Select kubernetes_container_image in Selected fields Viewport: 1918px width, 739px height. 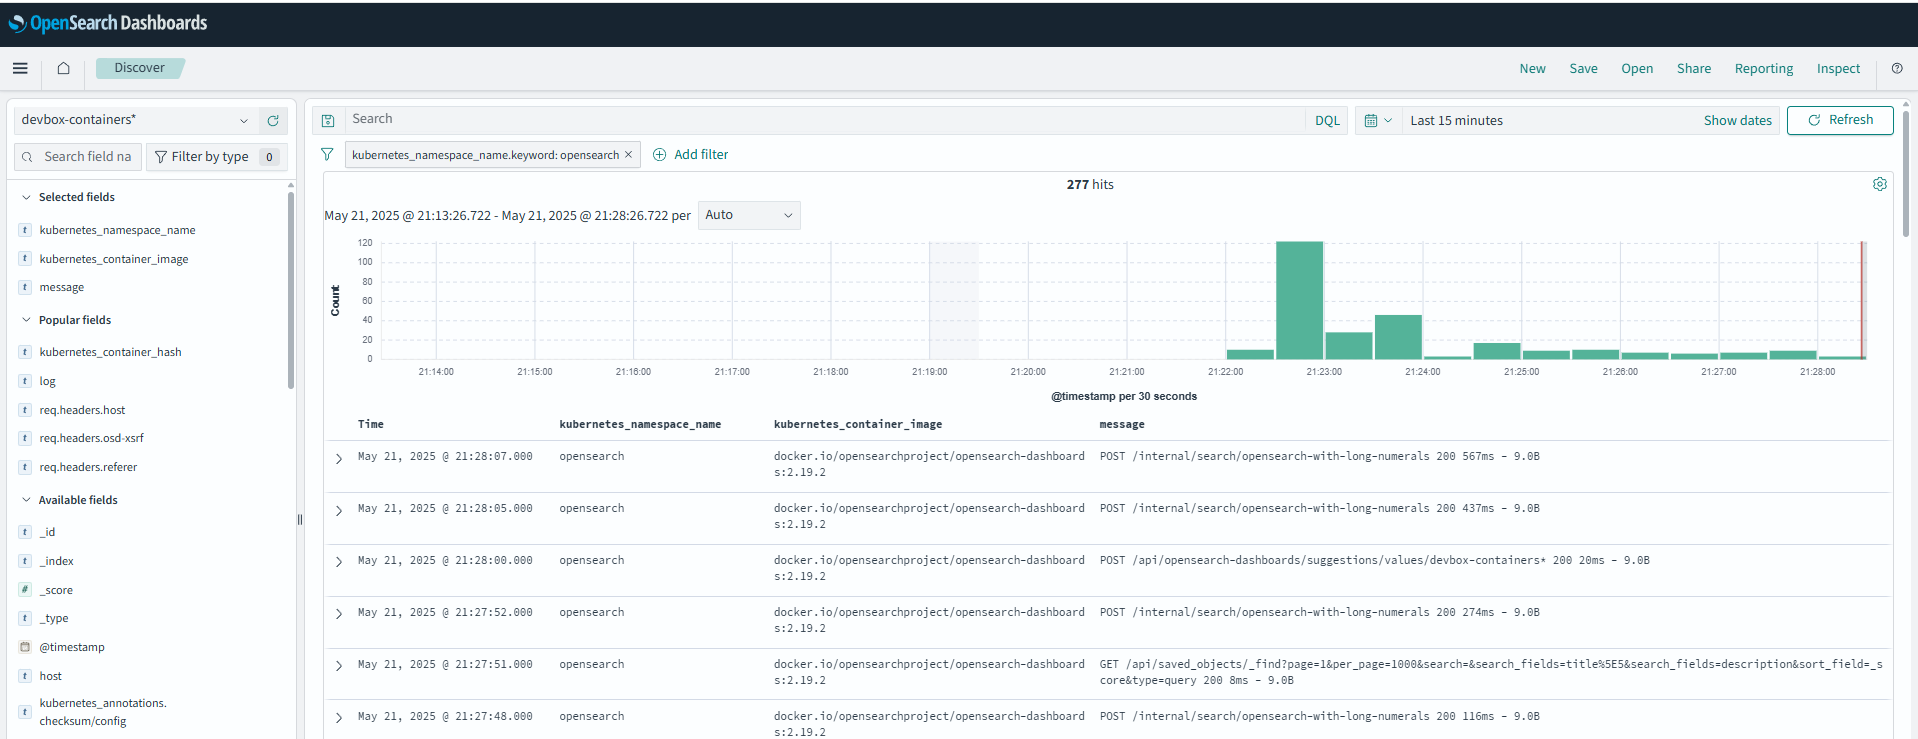(114, 259)
